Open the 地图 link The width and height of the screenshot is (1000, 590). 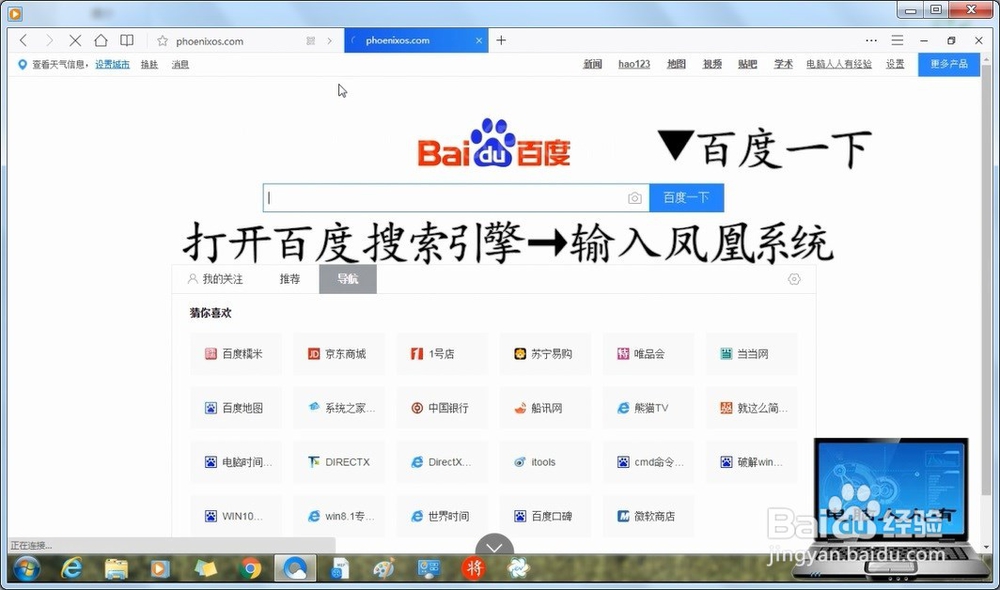[676, 64]
